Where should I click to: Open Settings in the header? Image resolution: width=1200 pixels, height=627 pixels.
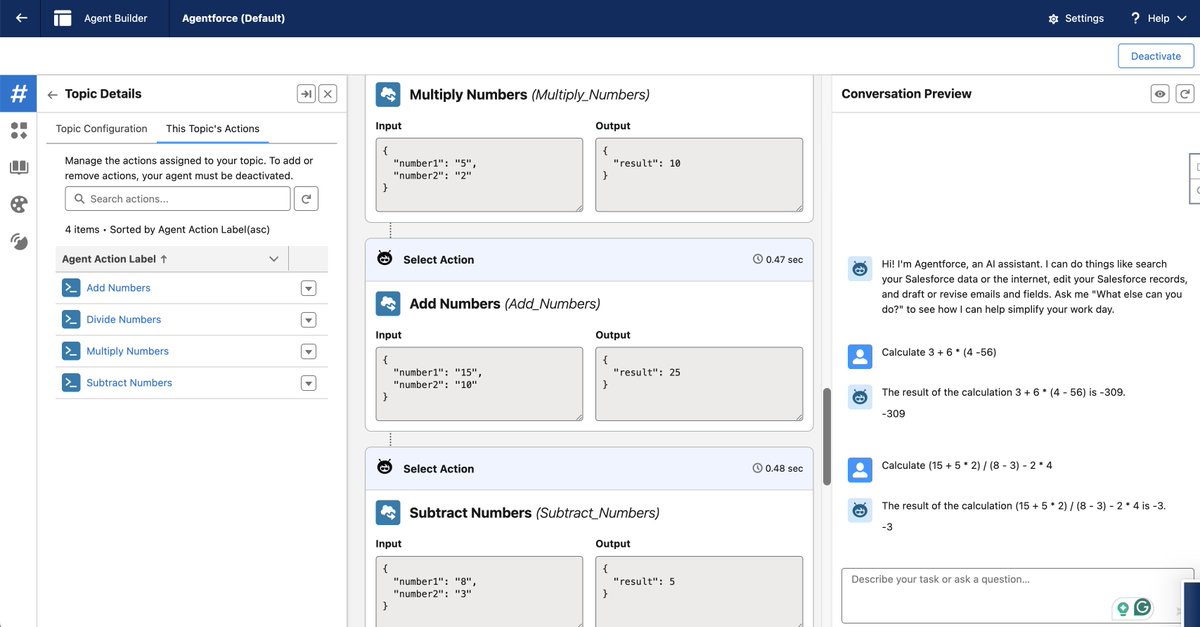pyautogui.click(x=1076, y=18)
